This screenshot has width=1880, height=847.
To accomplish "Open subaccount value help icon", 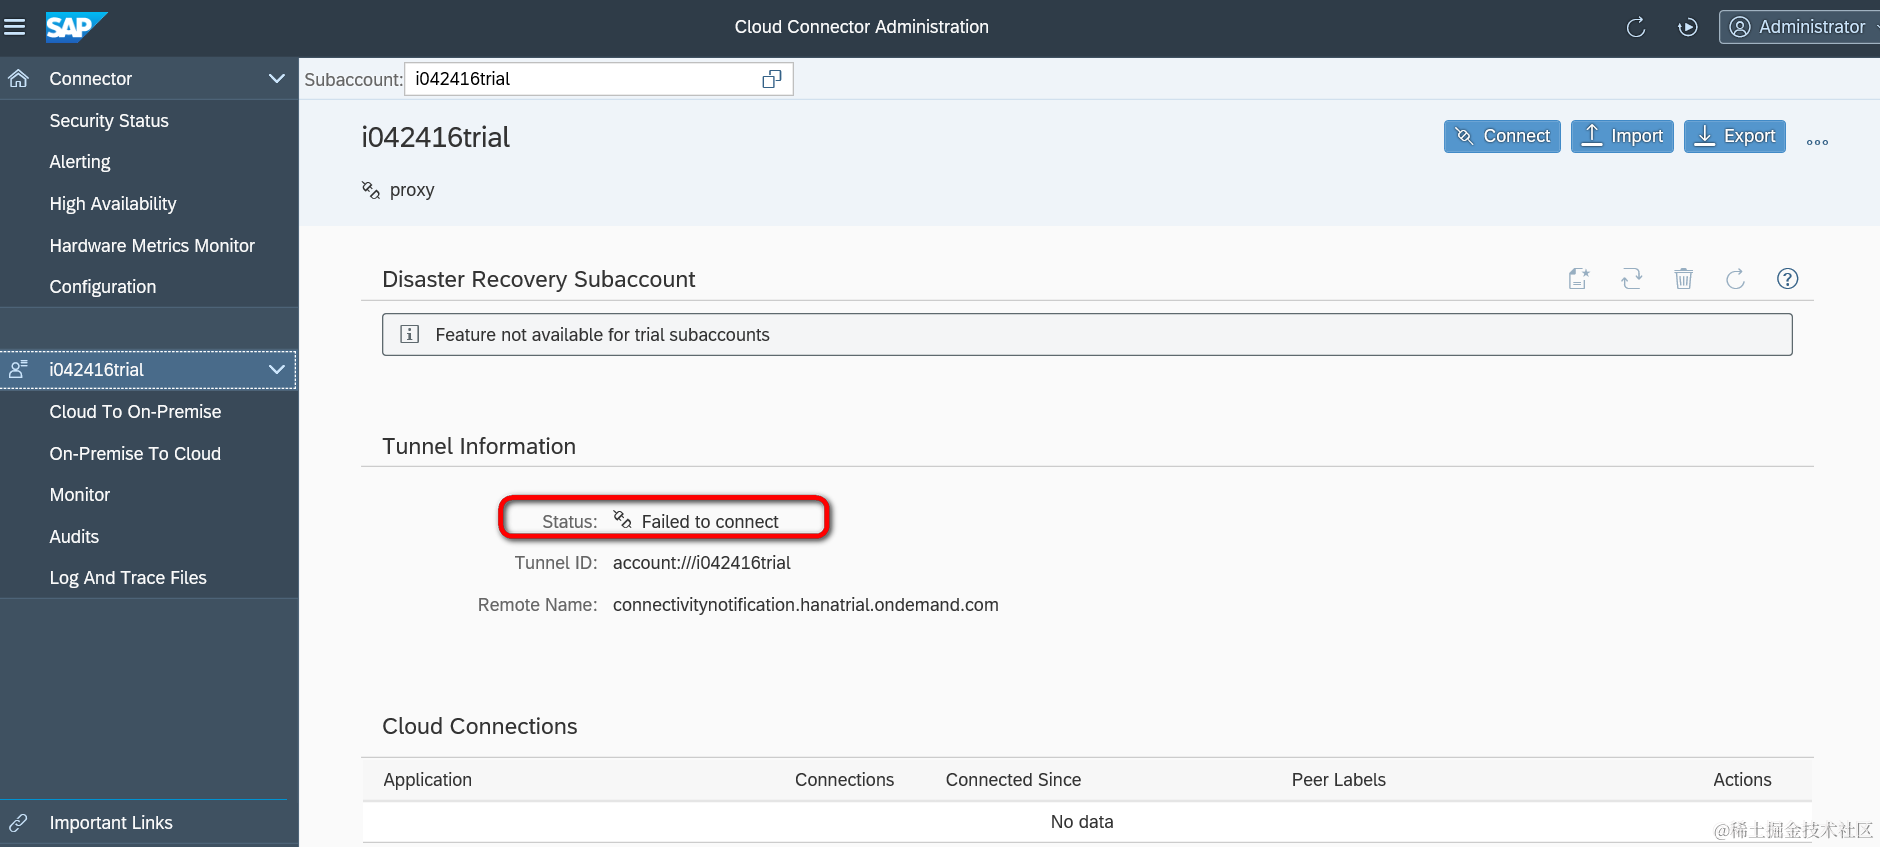I will click(772, 79).
